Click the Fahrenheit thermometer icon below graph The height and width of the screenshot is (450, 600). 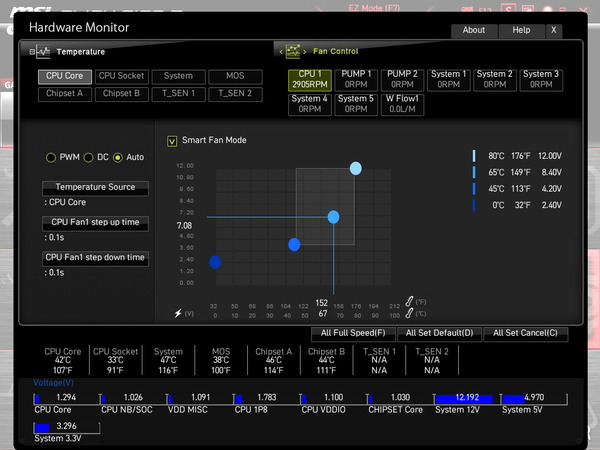pyautogui.click(x=409, y=302)
